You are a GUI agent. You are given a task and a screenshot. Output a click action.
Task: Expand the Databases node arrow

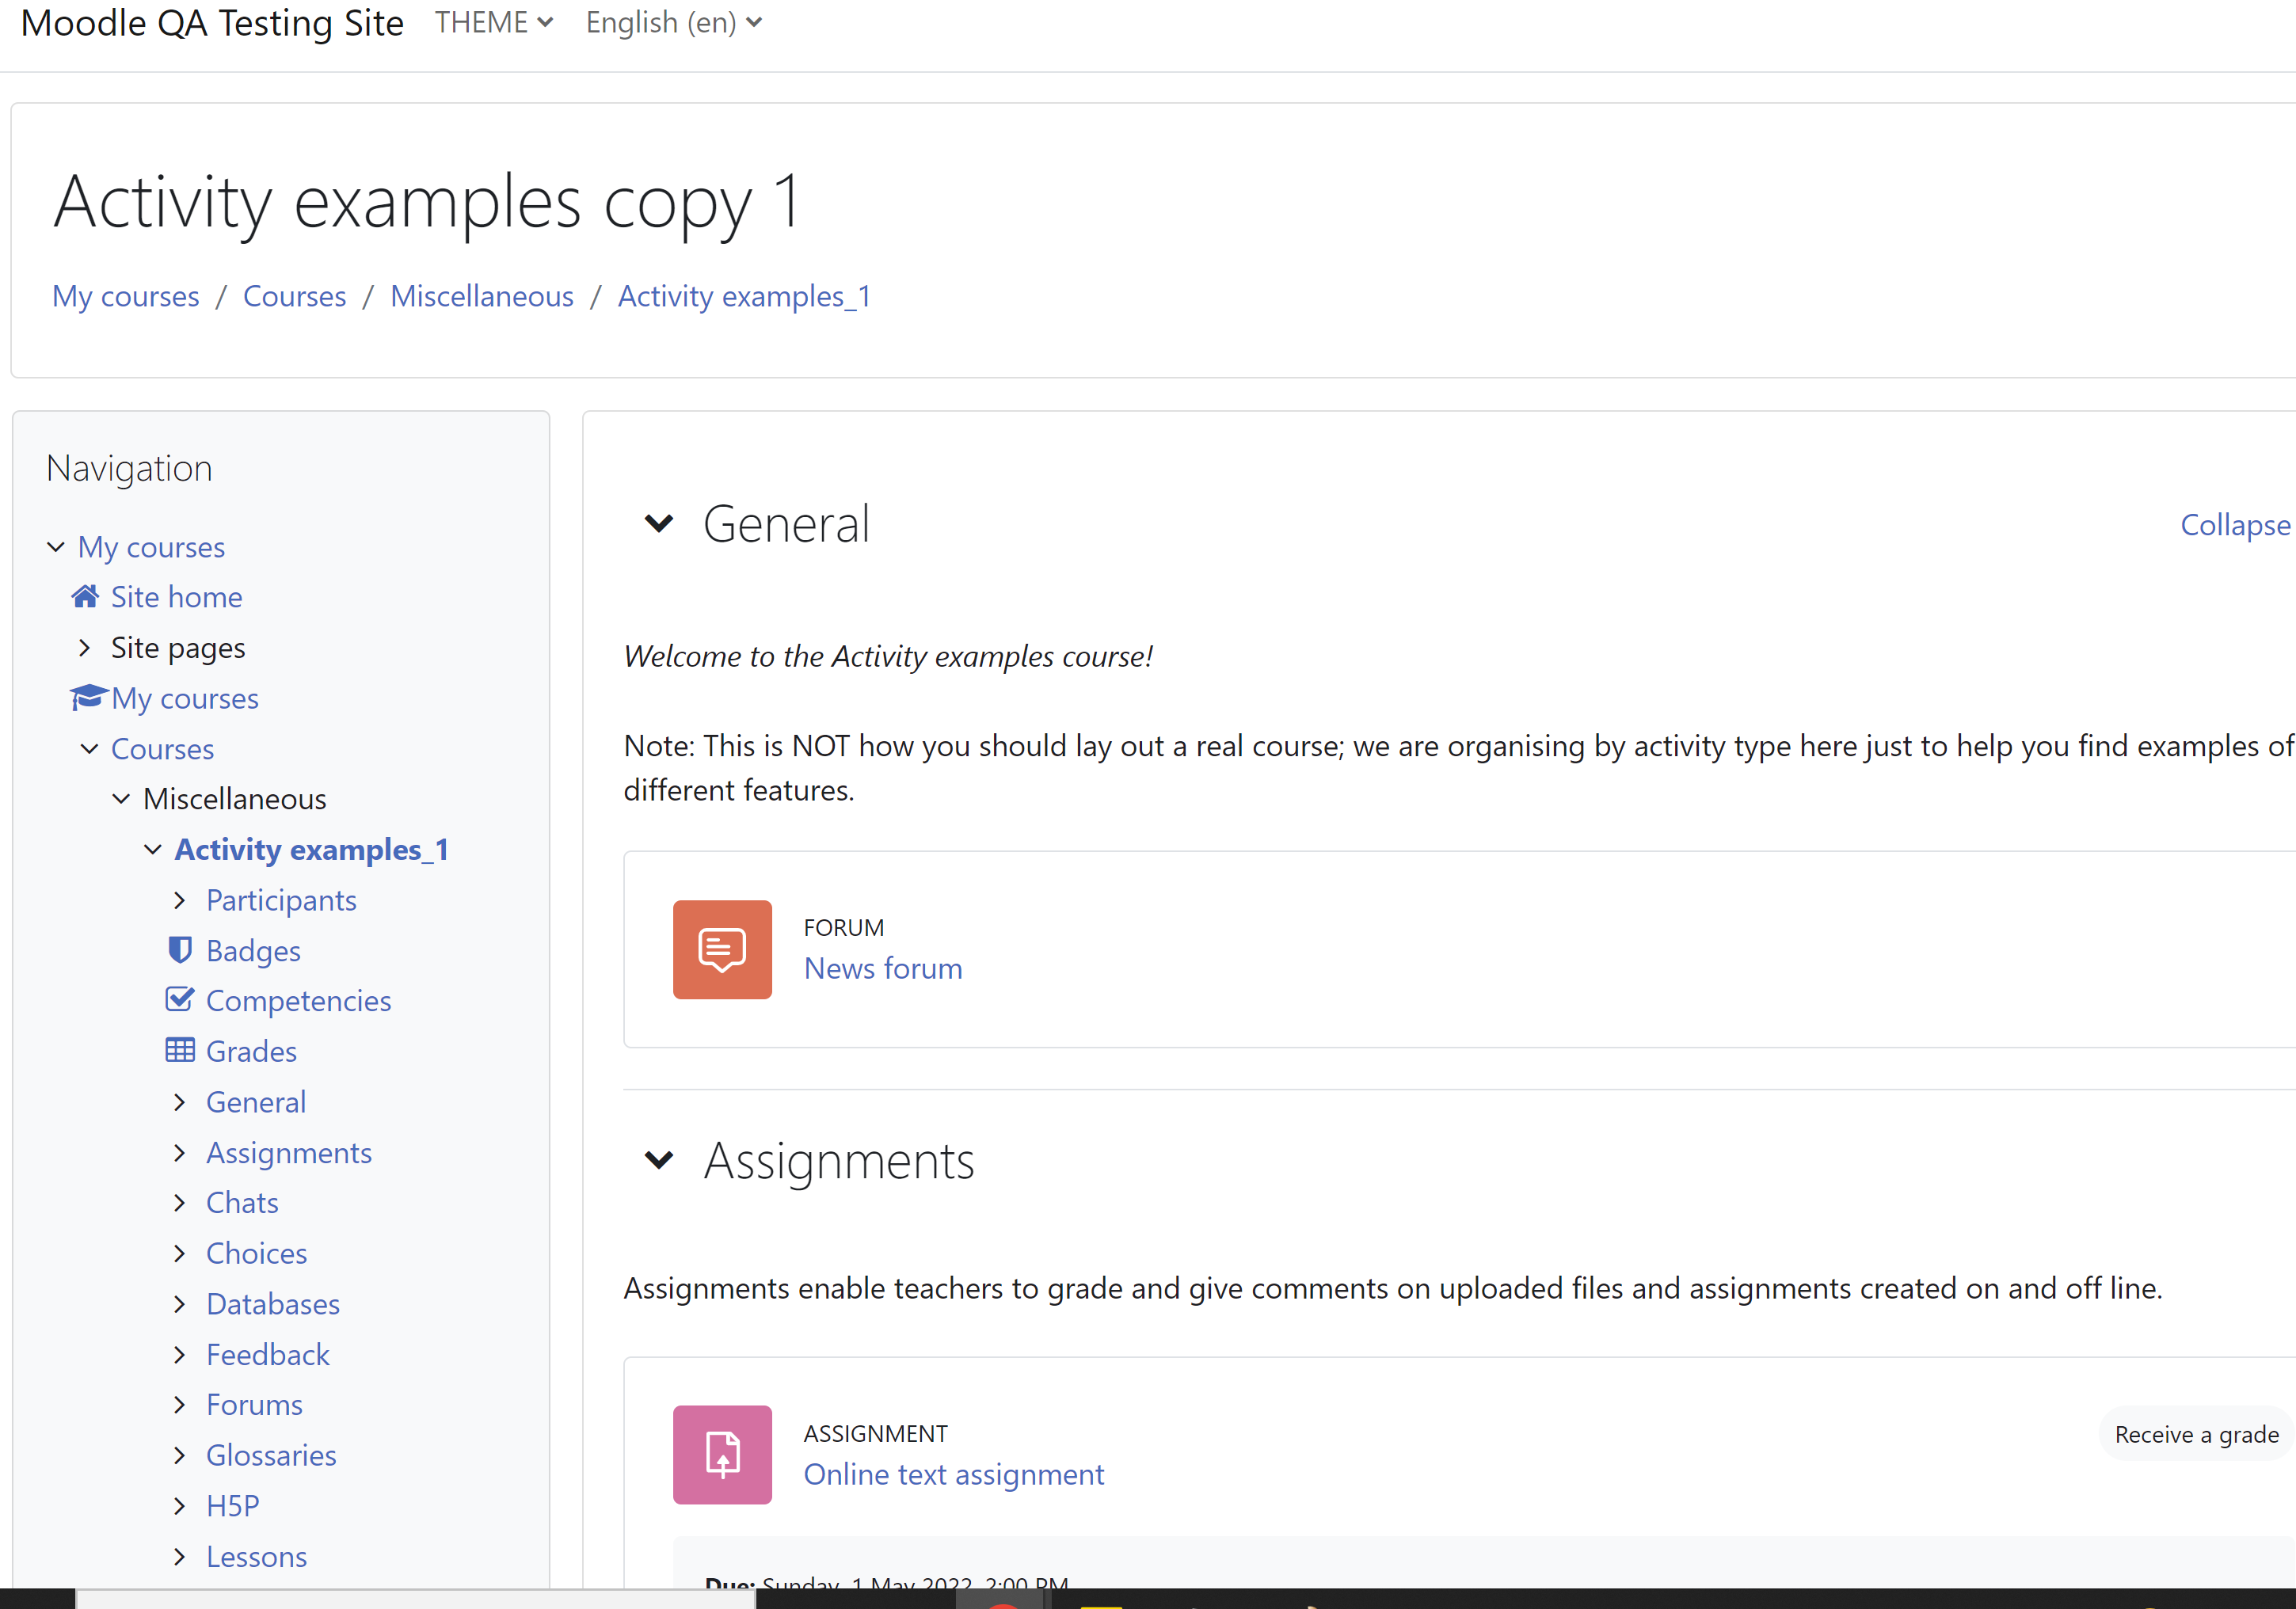(180, 1303)
